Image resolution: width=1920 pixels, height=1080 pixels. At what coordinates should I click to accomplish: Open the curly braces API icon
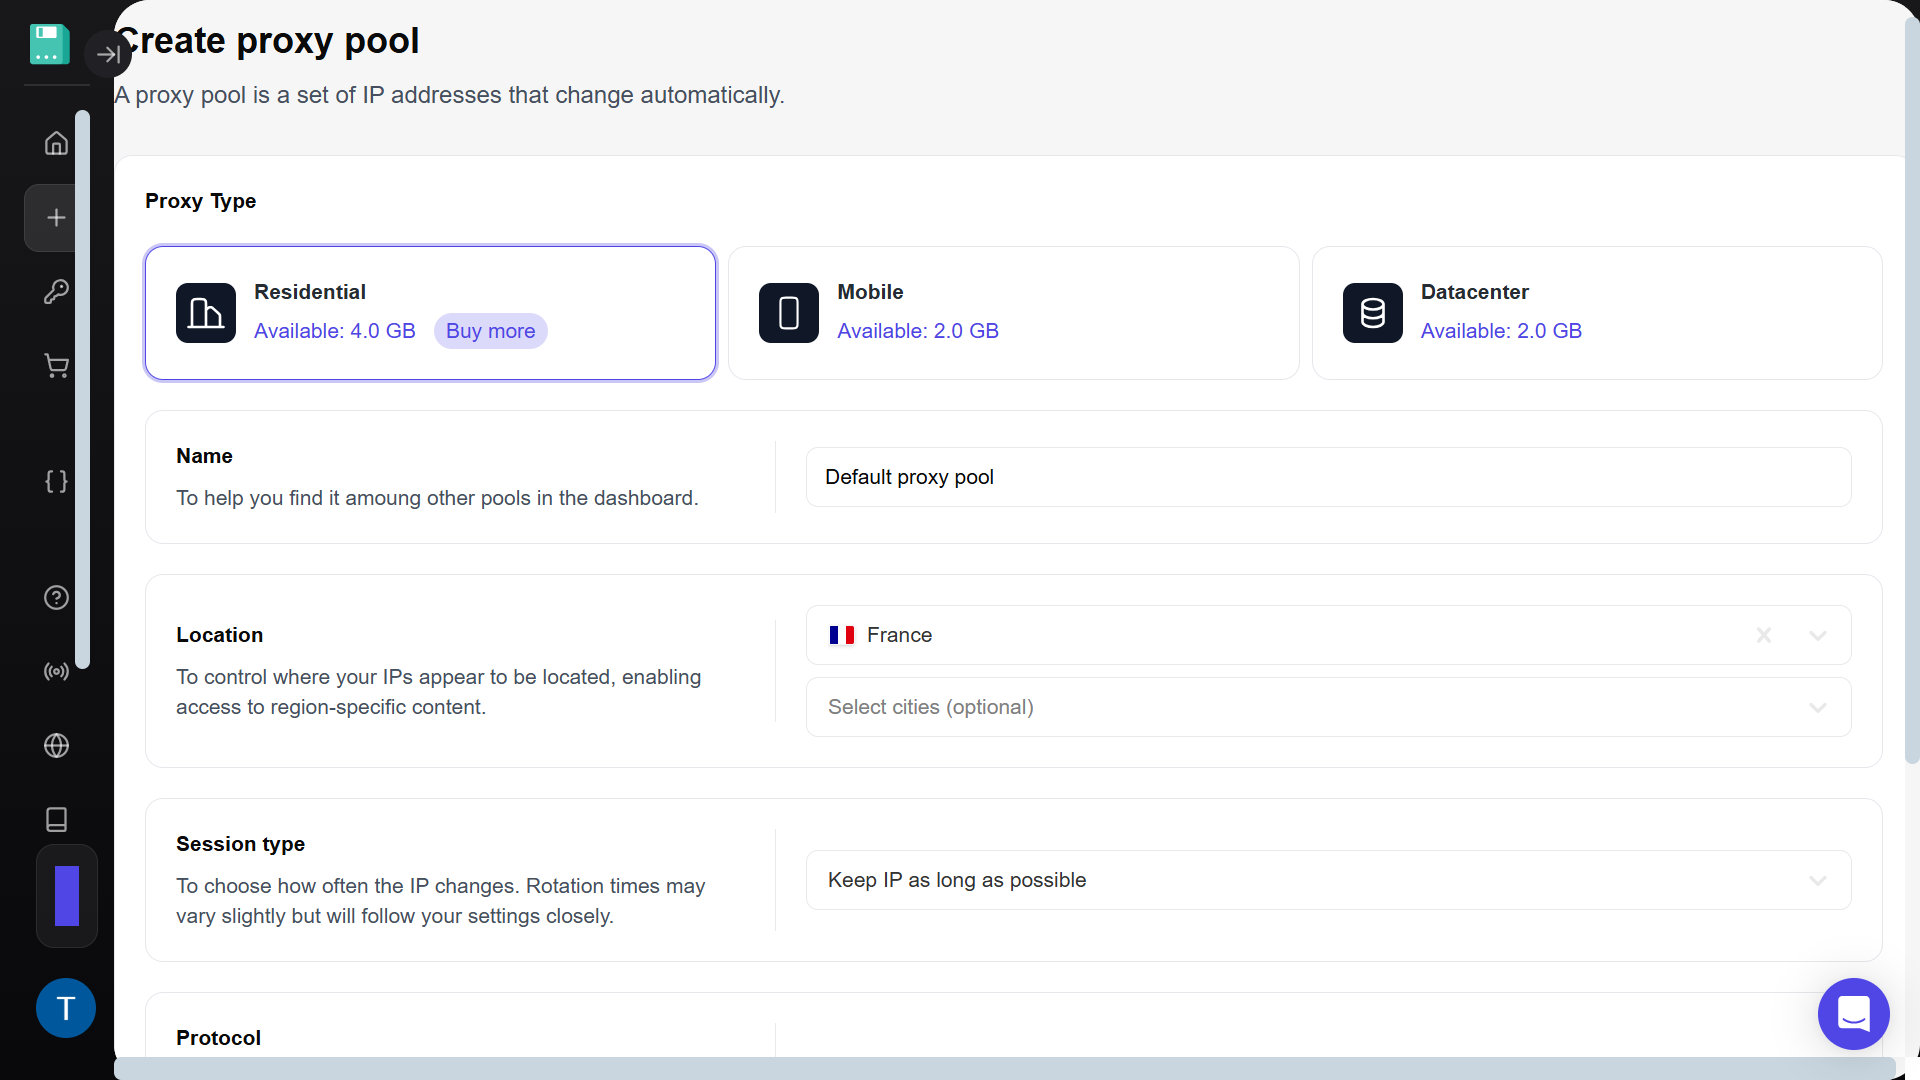56,481
